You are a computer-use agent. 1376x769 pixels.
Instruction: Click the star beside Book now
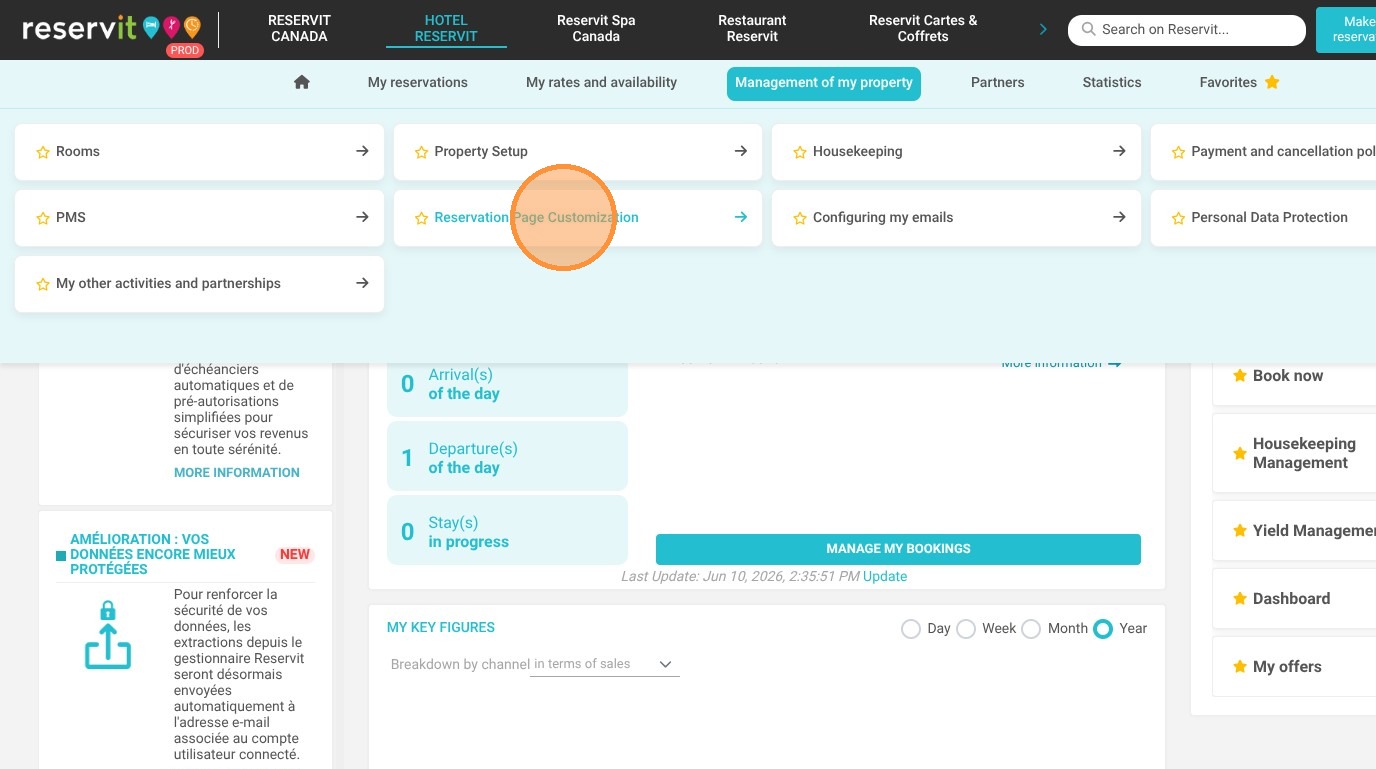[1240, 376]
